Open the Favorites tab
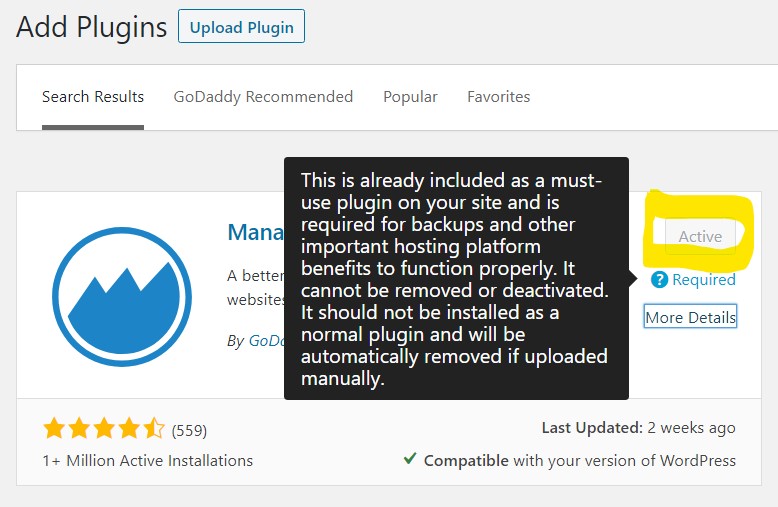This screenshot has width=778, height=507. [x=499, y=97]
